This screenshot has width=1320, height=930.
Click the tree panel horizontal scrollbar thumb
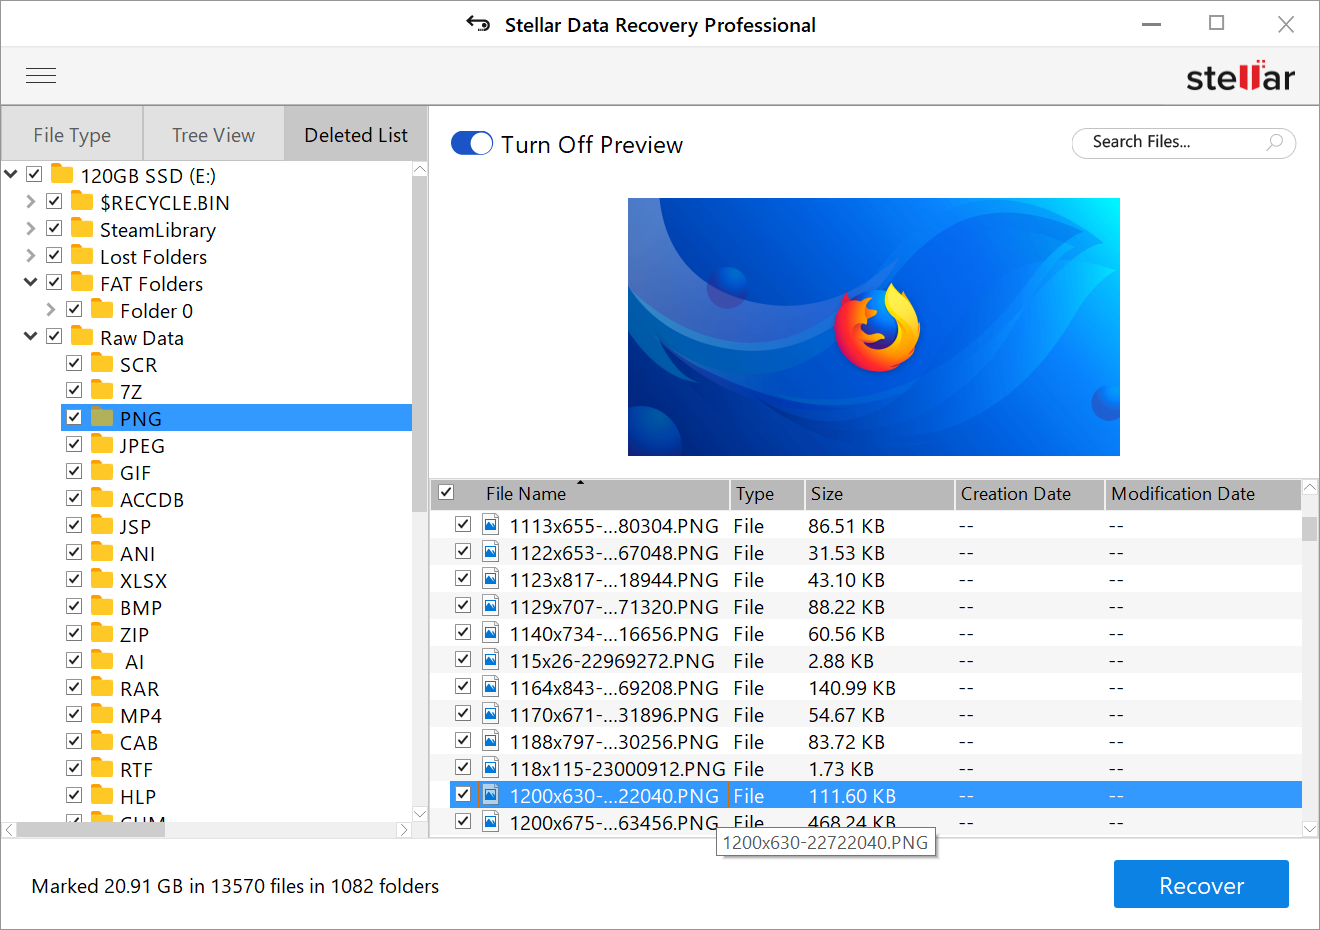(90, 830)
